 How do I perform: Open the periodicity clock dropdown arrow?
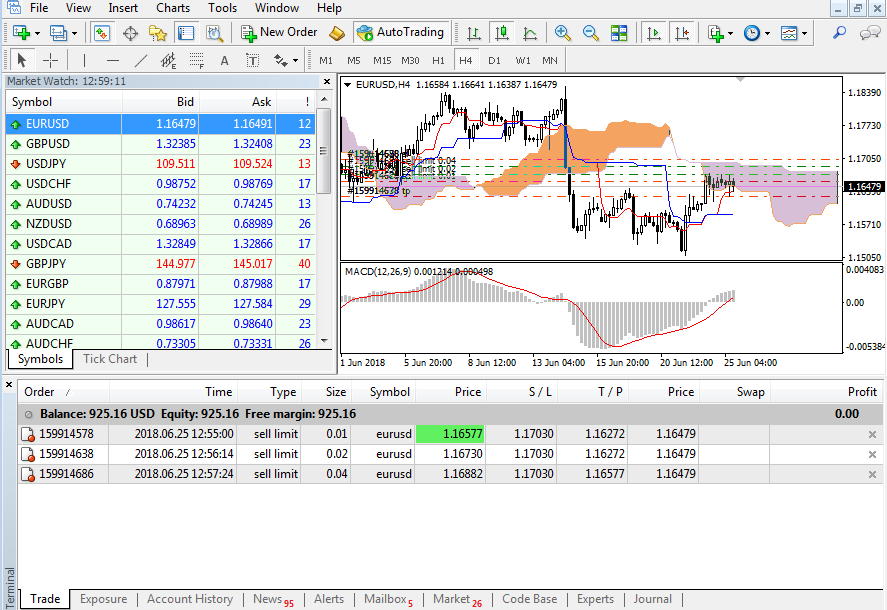click(x=767, y=33)
